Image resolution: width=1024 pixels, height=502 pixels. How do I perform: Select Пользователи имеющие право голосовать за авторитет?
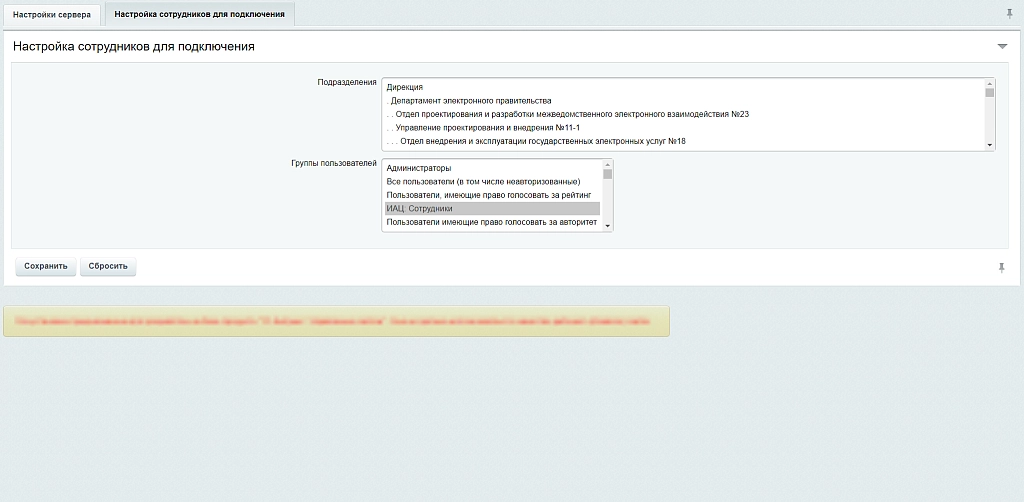(492, 222)
